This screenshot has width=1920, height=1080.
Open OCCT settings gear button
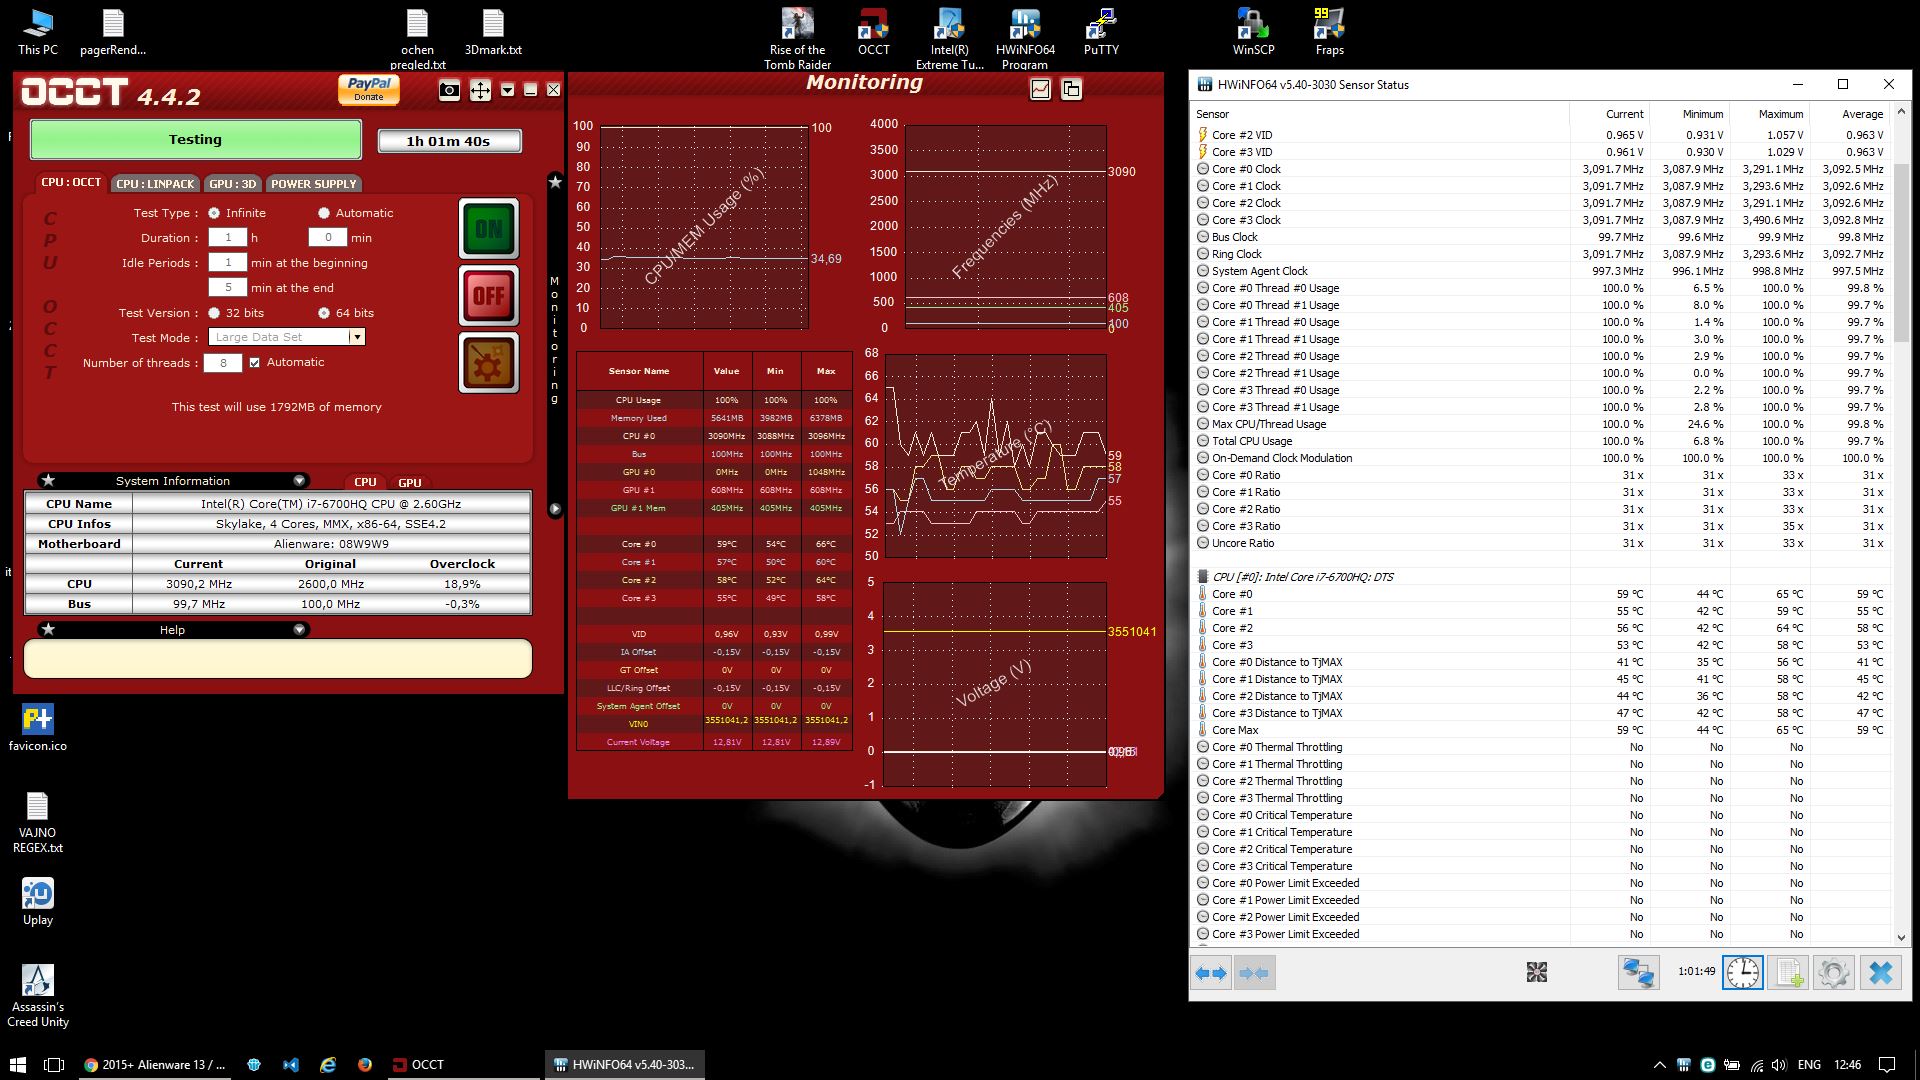pos(489,362)
